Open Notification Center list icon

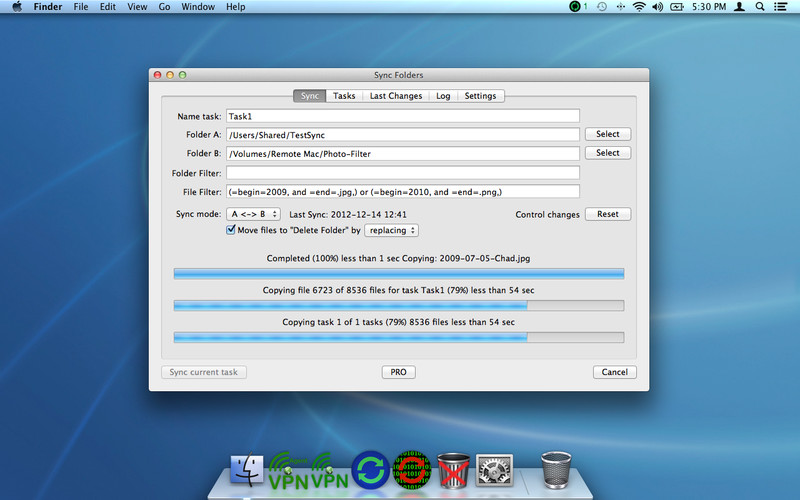[780, 7]
